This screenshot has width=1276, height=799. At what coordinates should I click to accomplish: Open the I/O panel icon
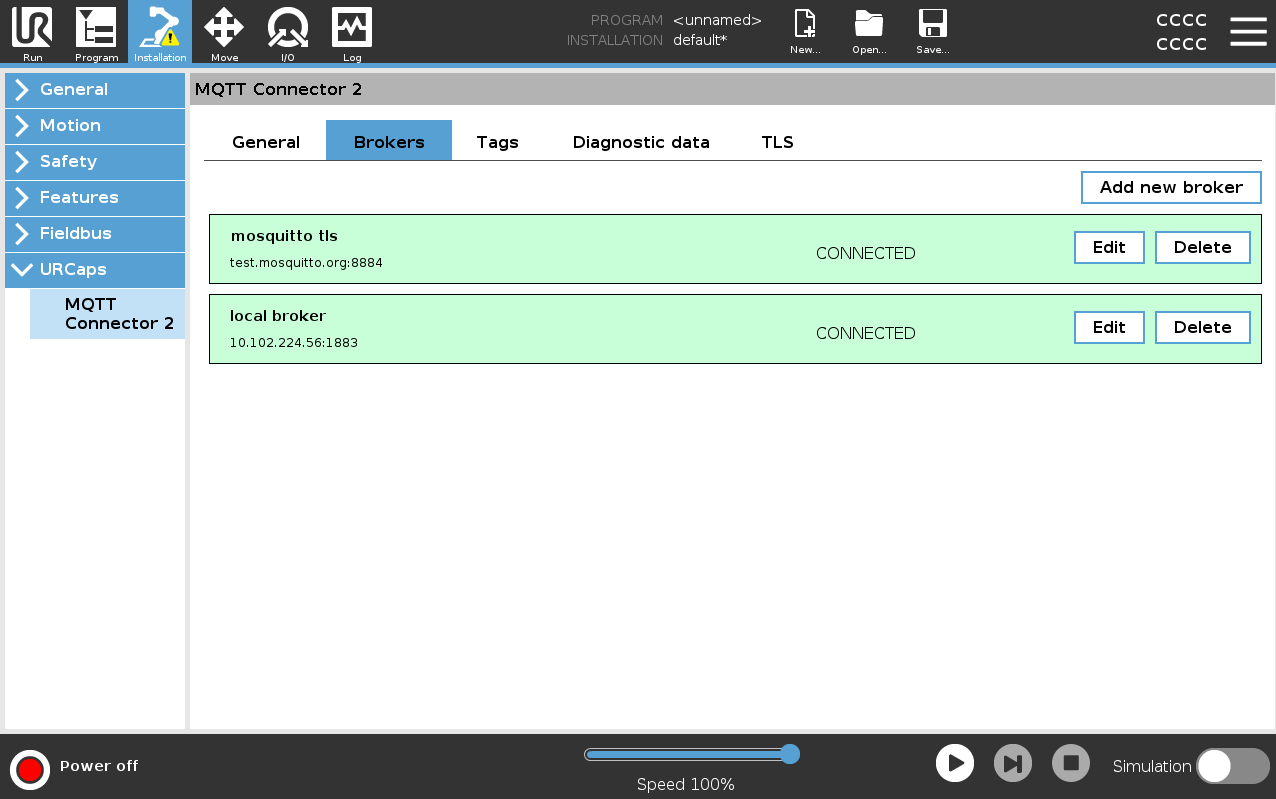[x=288, y=30]
